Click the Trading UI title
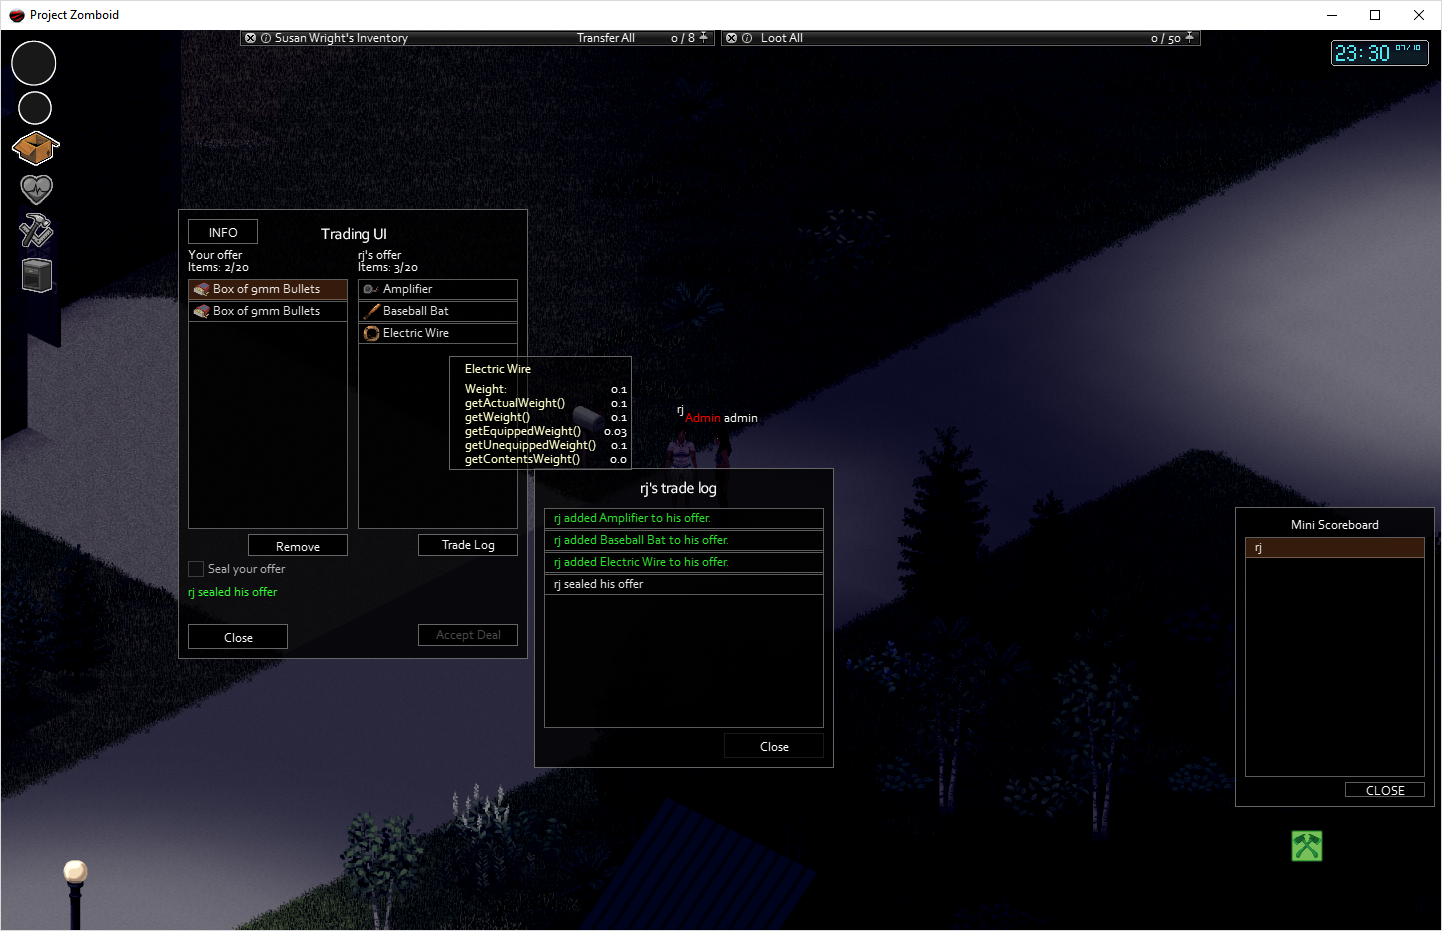 pos(353,234)
